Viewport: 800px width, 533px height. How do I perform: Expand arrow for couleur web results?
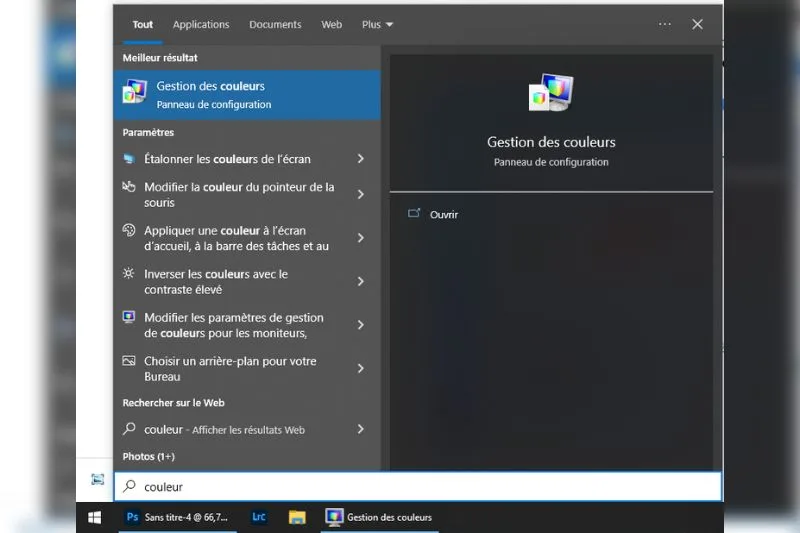coord(361,429)
